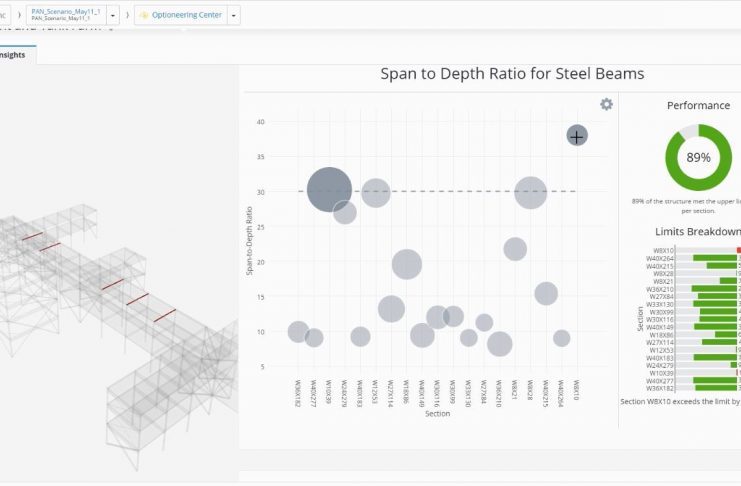Expand the Optioneering Center dropdown arrow
The image size is (741, 486).
[234, 15]
